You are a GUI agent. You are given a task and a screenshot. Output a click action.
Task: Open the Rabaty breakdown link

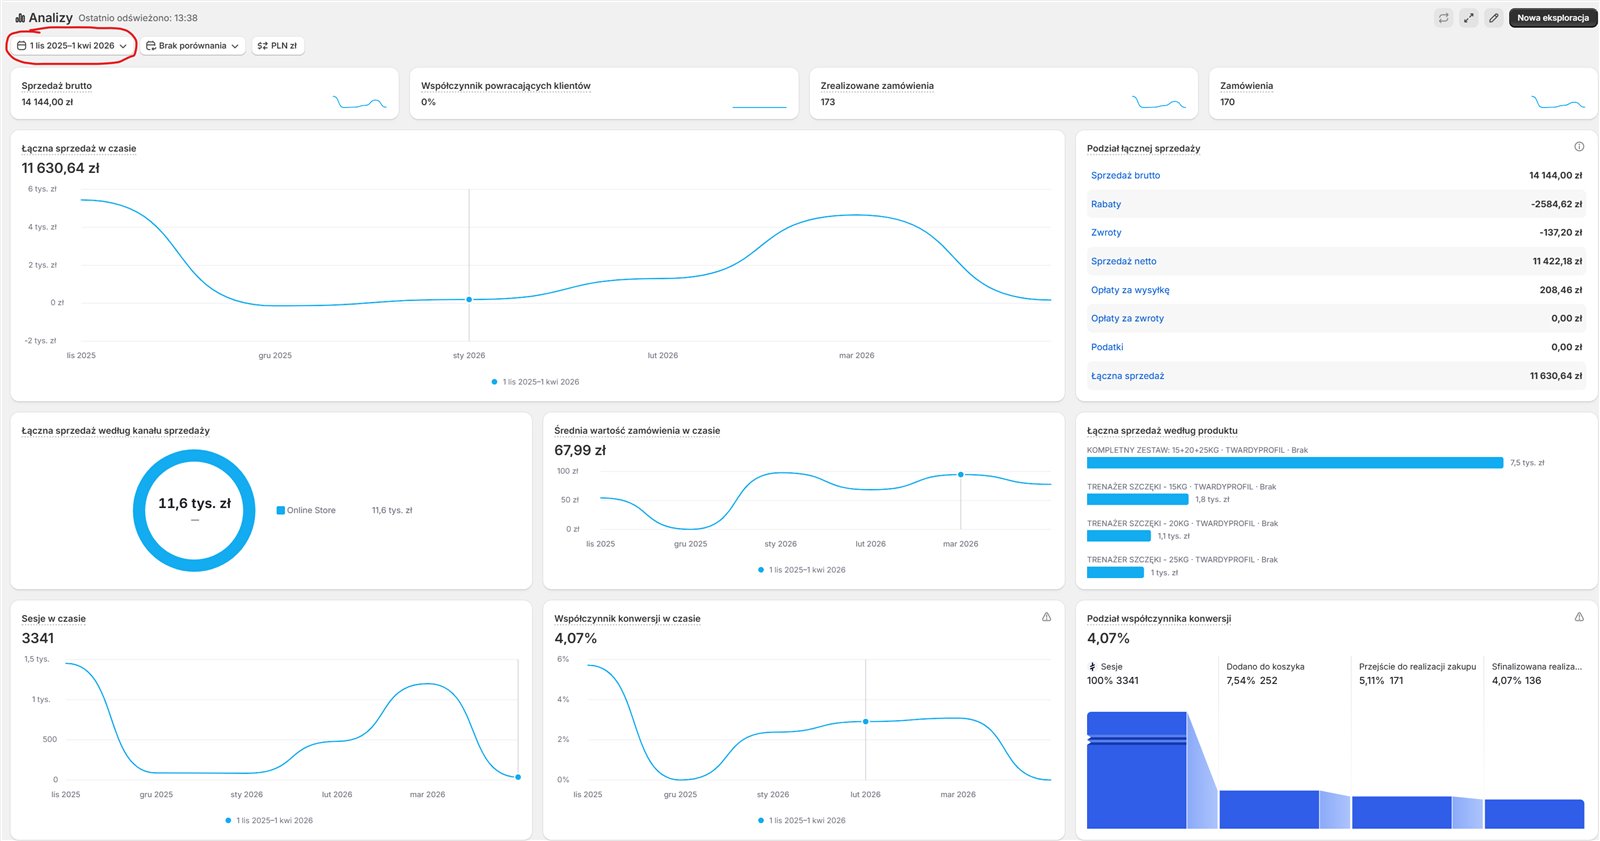[x=1105, y=204]
